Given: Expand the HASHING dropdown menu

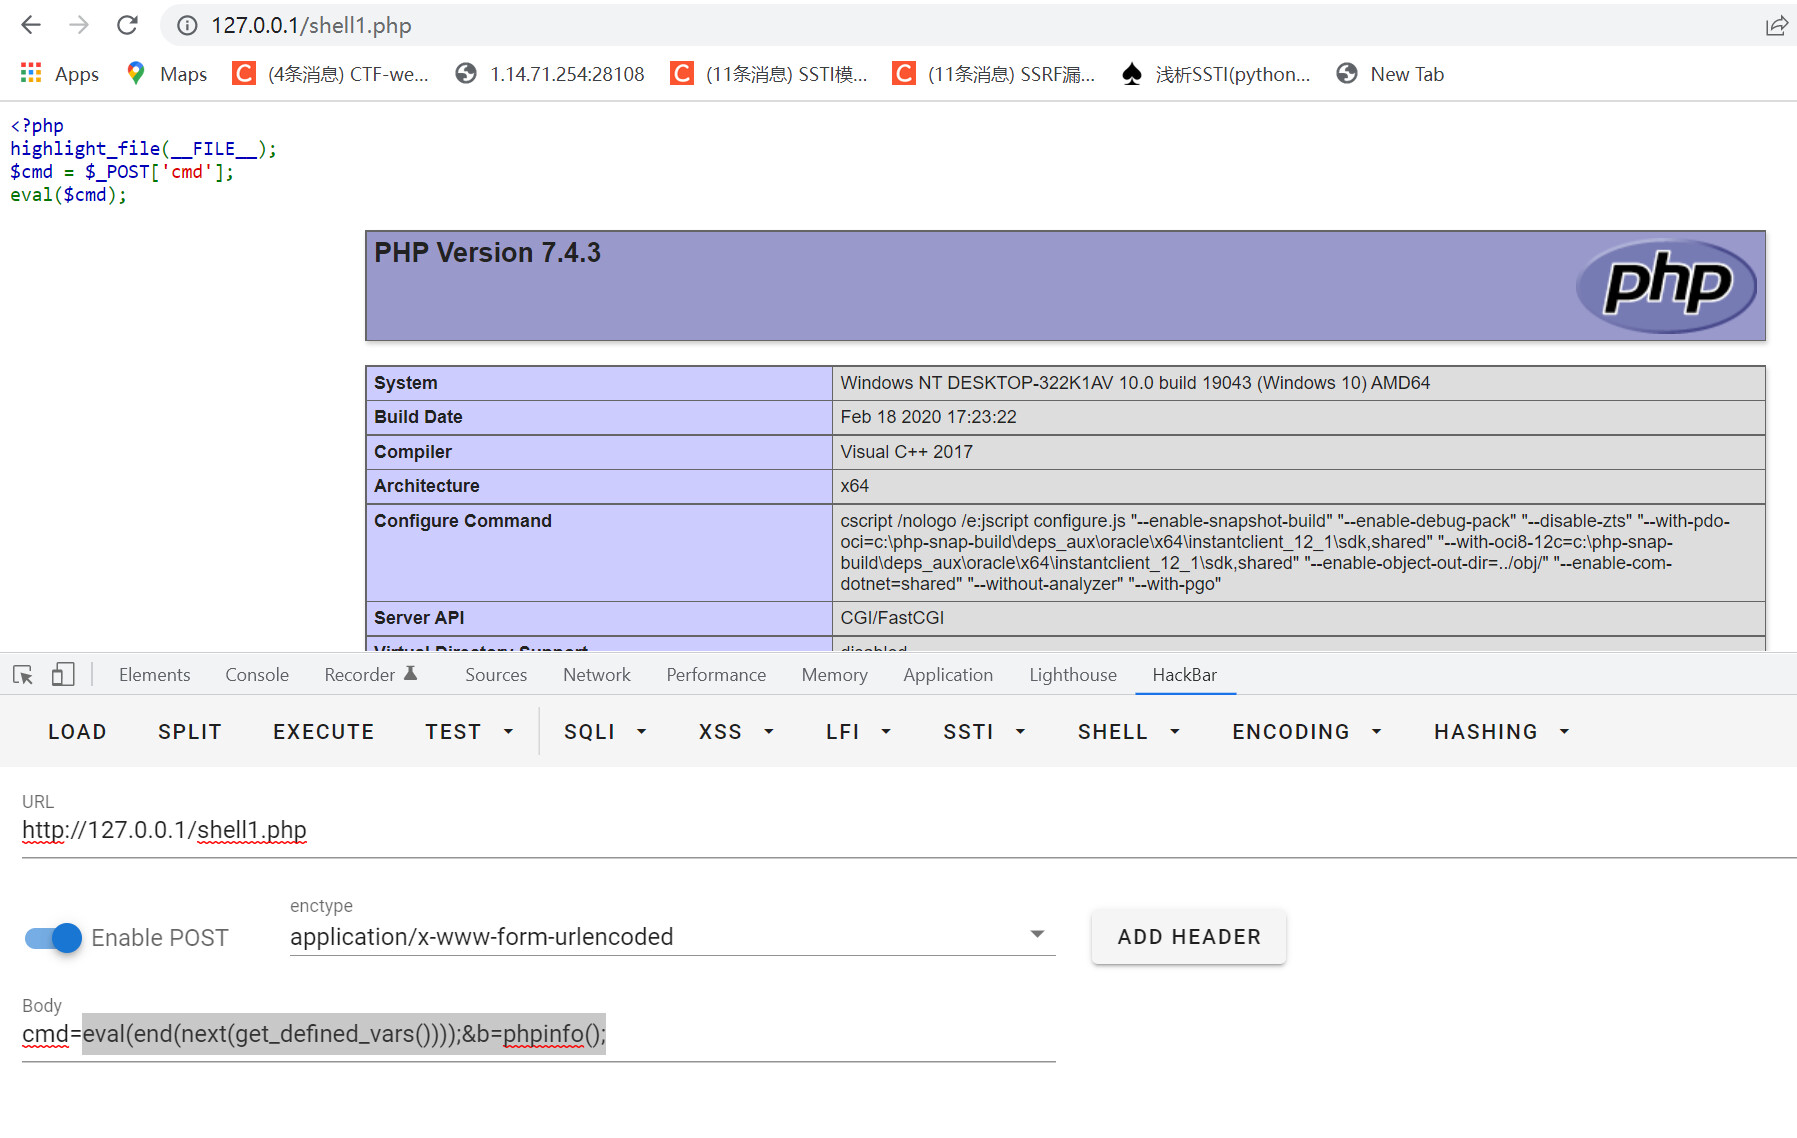Looking at the screenshot, I should 1502,732.
